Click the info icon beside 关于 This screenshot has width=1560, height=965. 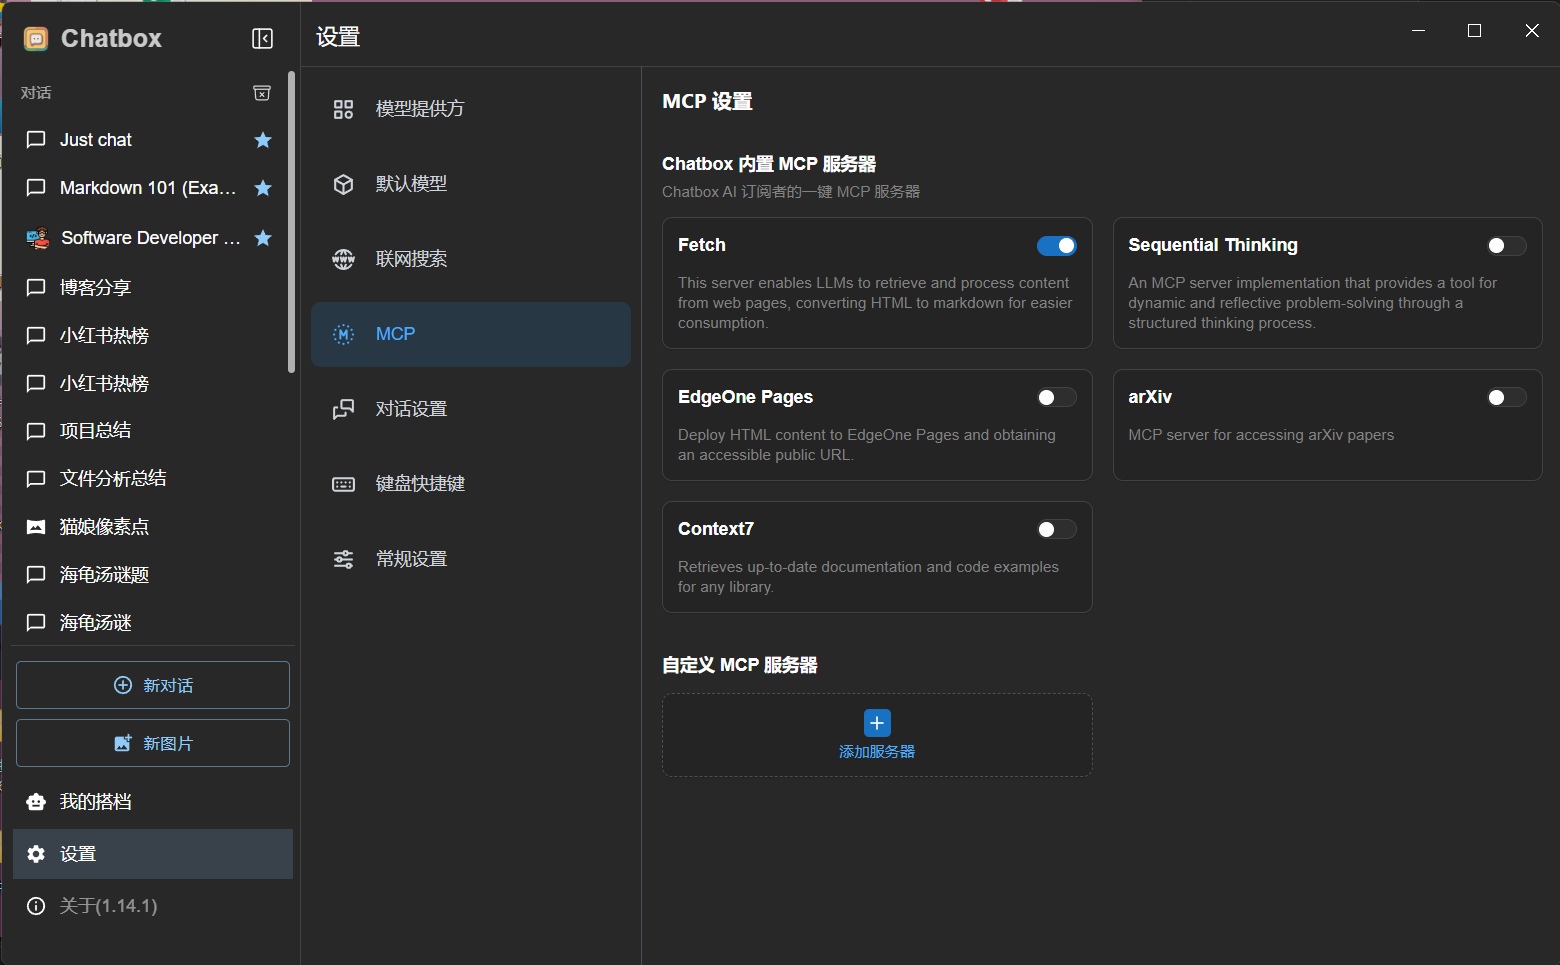[x=36, y=906]
